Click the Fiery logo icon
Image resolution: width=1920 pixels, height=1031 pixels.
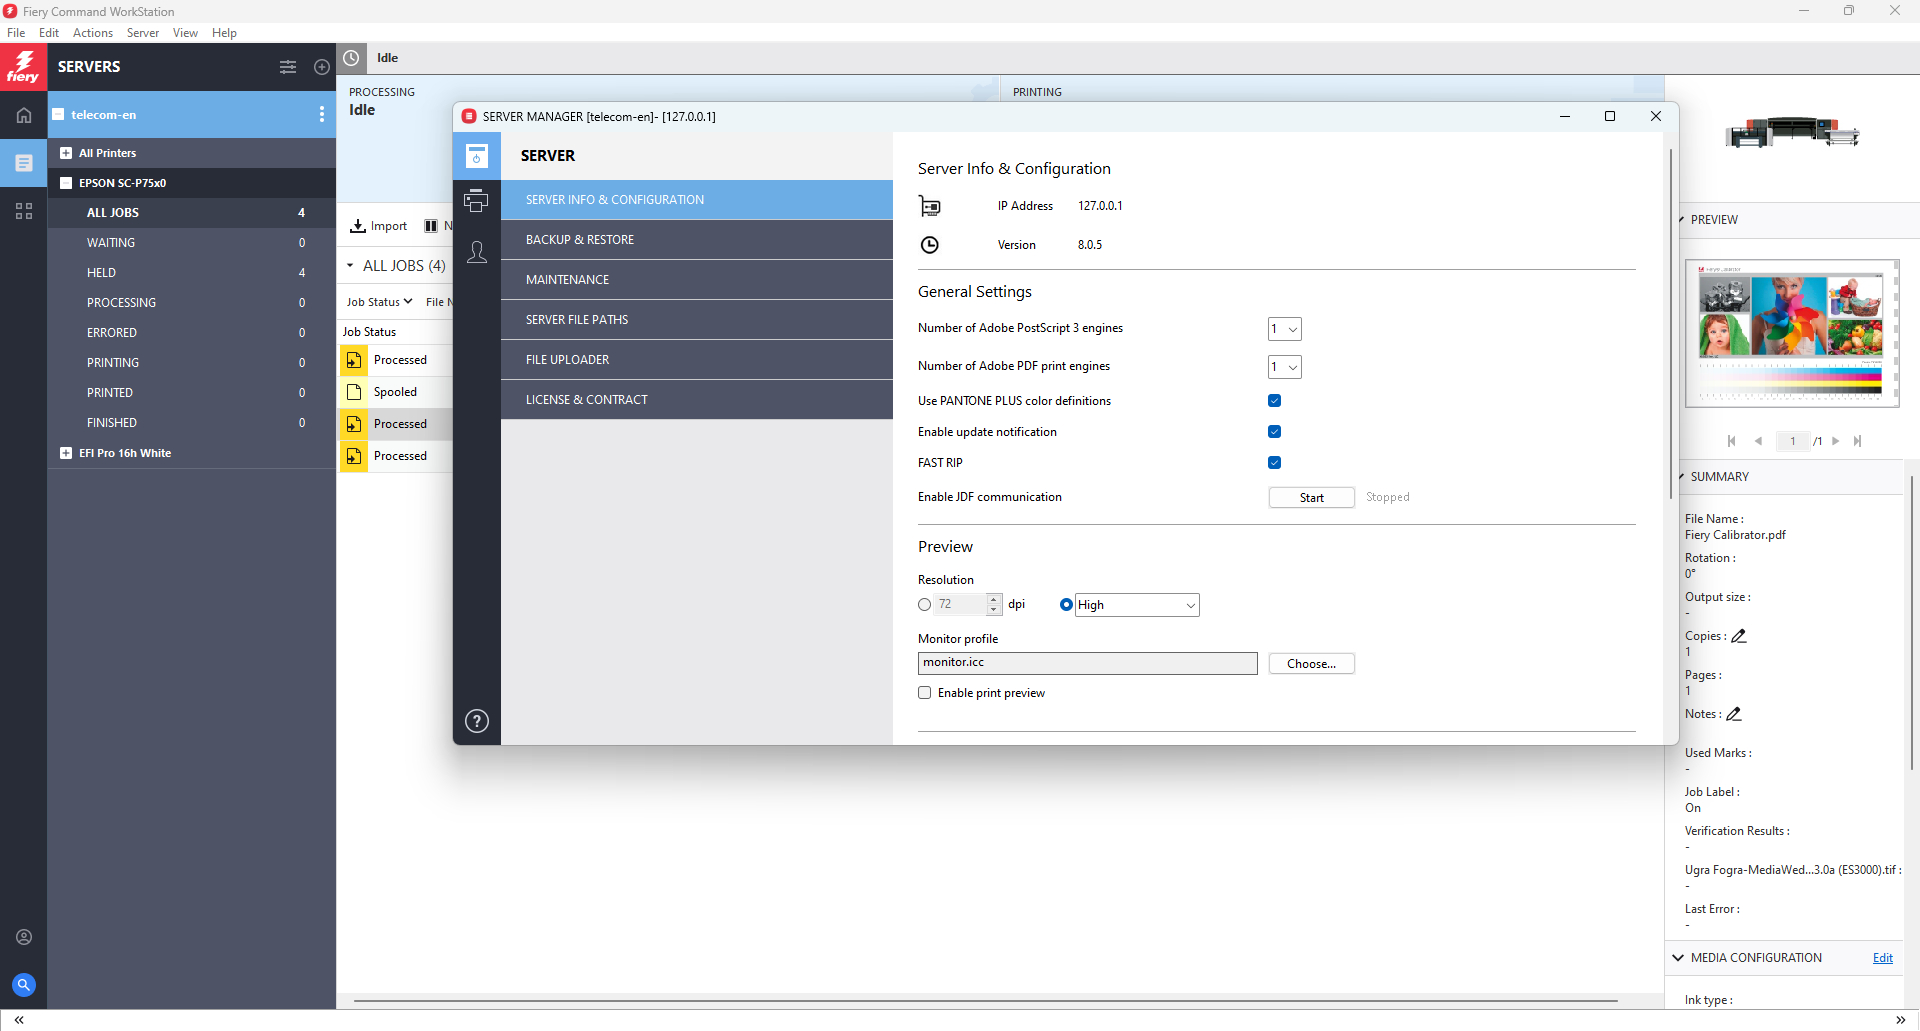(x=23, y=67)
